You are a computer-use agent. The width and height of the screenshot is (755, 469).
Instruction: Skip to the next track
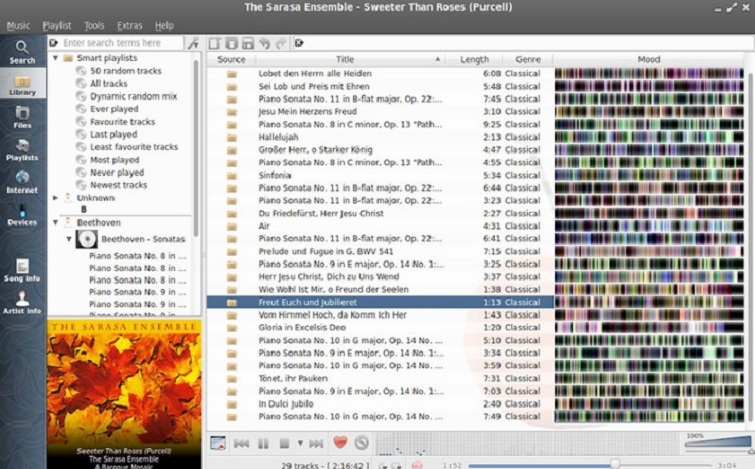(316, 442)
